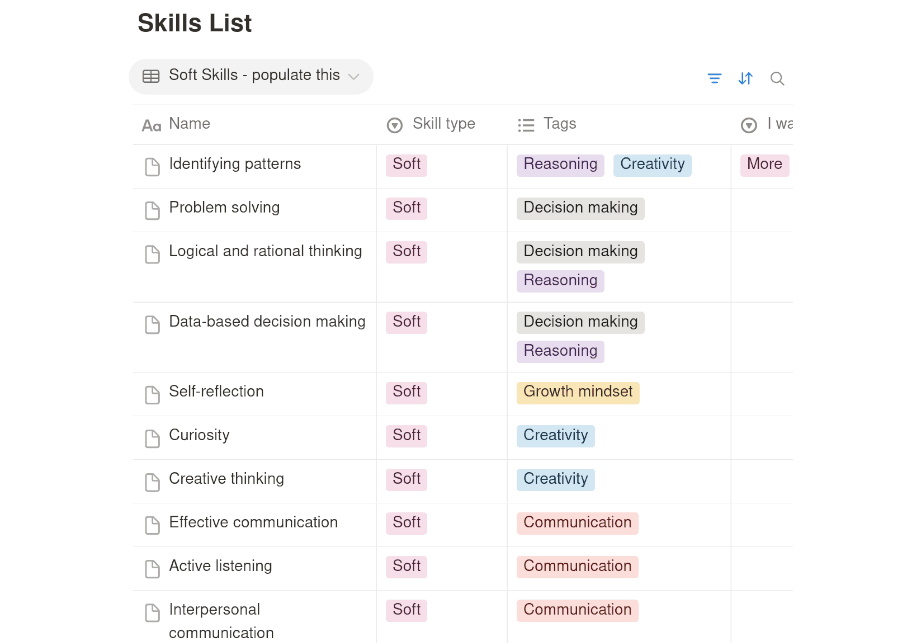This screenshot has width=900, height=643.
Task: Open the Self-reflection row
Action: 216,392
